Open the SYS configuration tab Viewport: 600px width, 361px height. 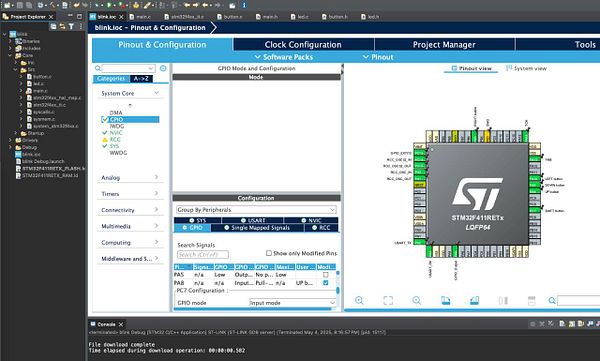(197, 221)
